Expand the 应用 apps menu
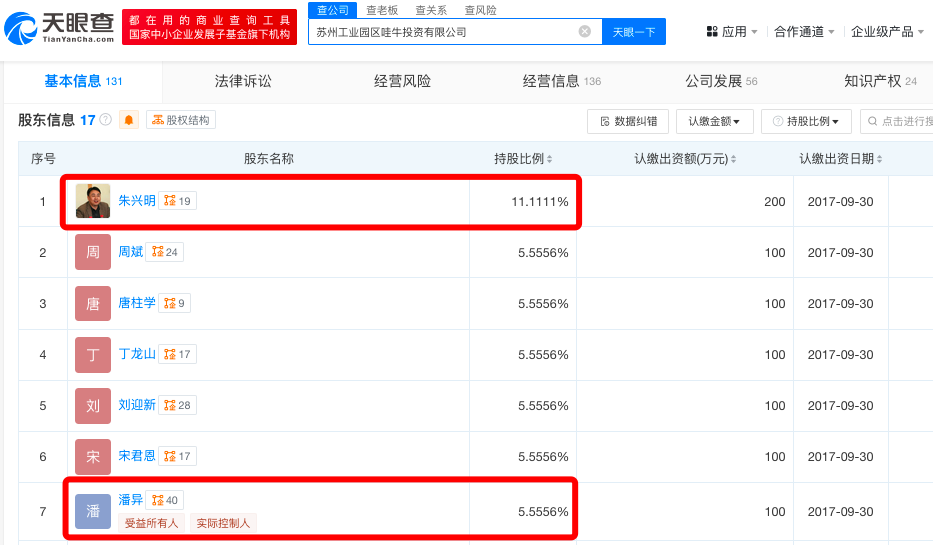This screenshot has height=545, width=933. (x=732, y=32)
